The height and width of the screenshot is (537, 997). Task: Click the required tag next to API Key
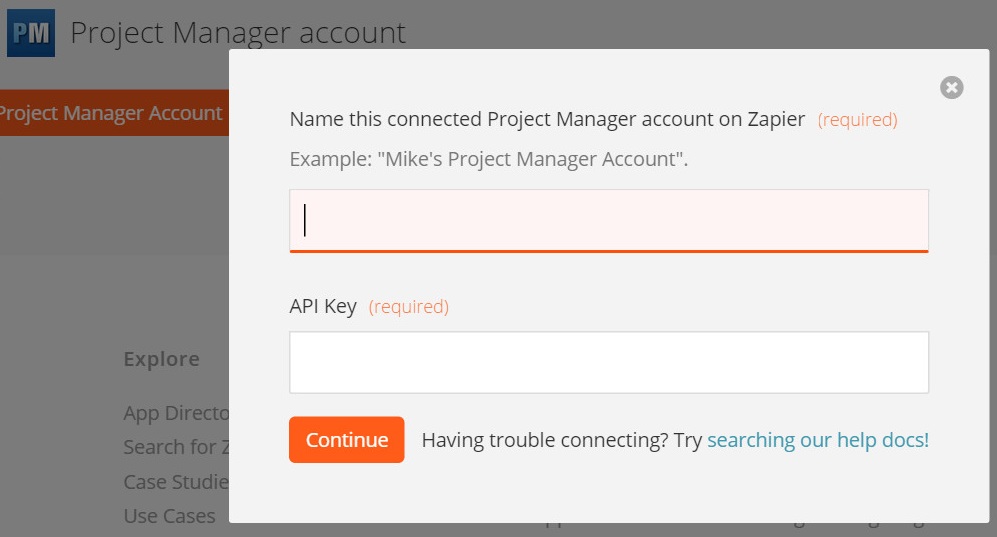(x=409, y=307)
